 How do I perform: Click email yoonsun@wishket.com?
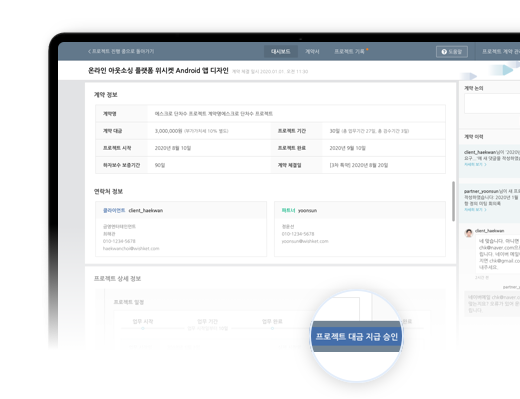coord(305,241)
